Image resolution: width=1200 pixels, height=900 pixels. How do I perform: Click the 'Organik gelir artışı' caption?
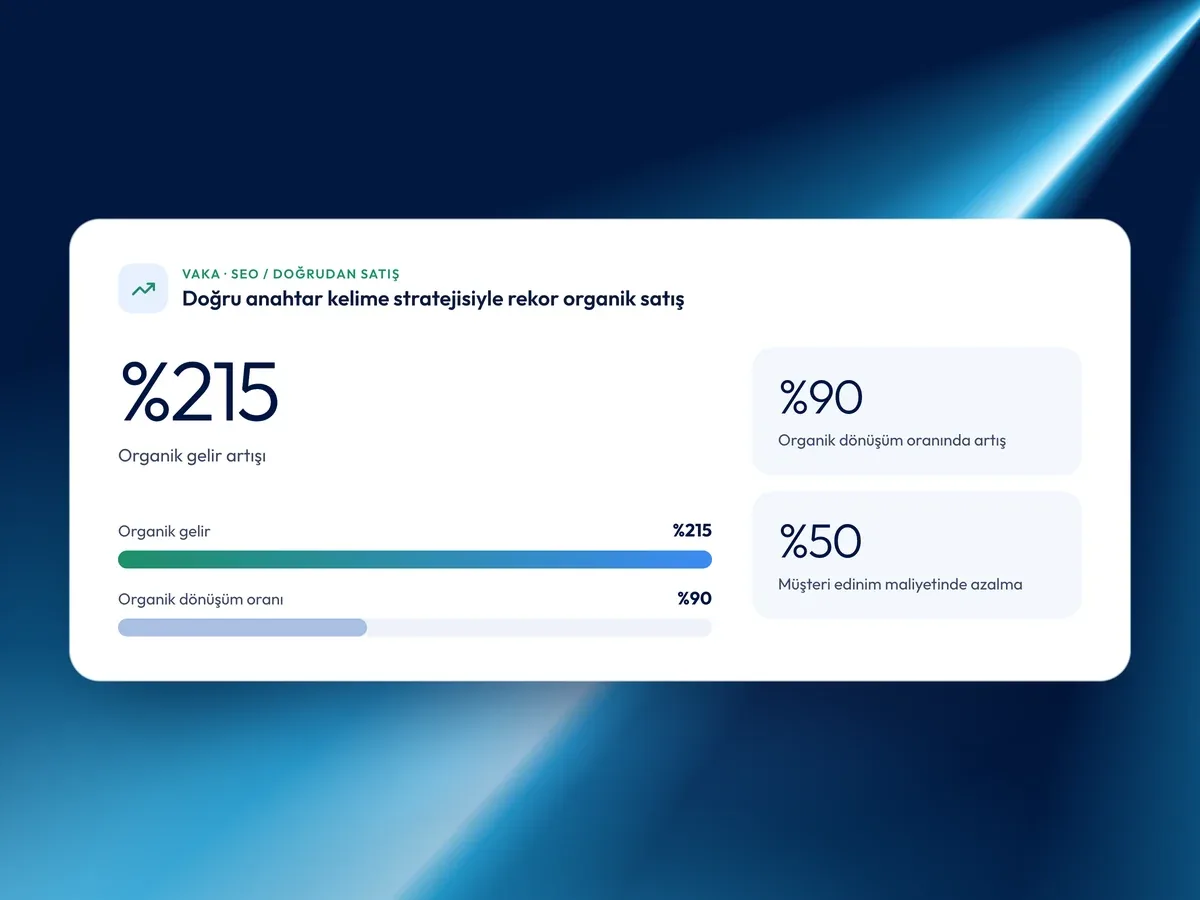pos(192,456)
